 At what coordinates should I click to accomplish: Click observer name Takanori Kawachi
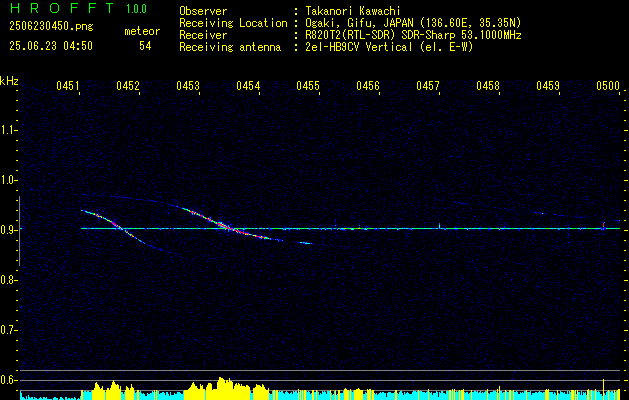pyautogui.click(x=353, y=11)
